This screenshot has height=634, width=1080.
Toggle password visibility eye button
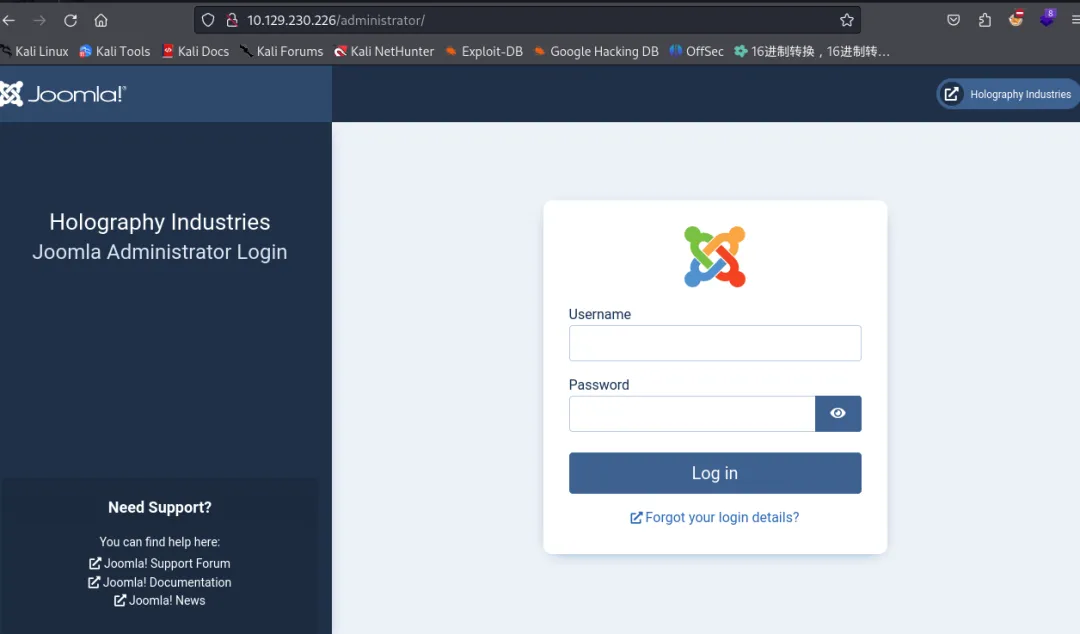coord(838,413)
